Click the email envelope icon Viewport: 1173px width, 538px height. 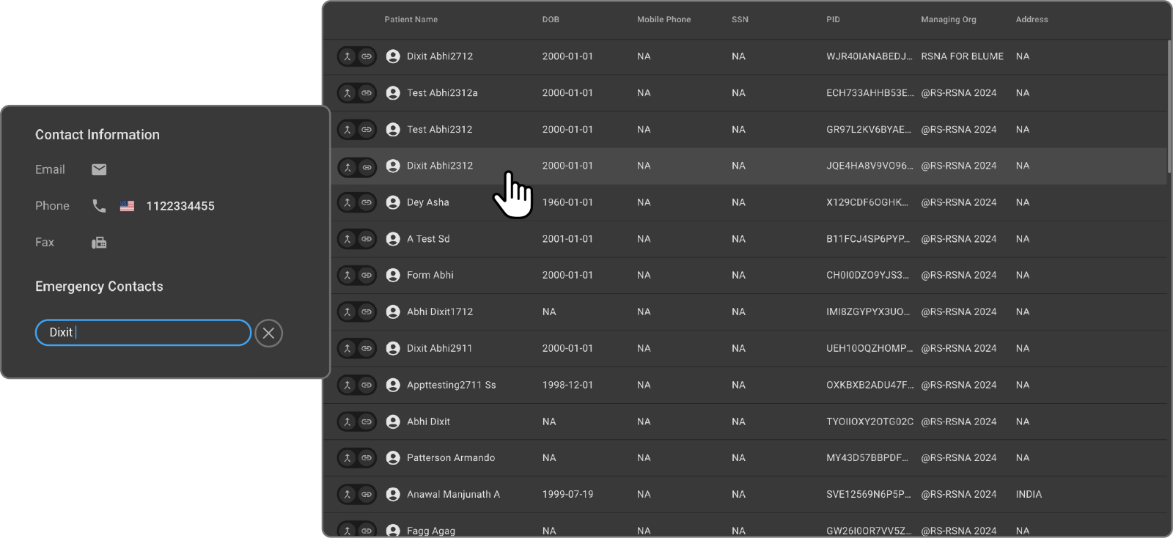coord(99,170)
